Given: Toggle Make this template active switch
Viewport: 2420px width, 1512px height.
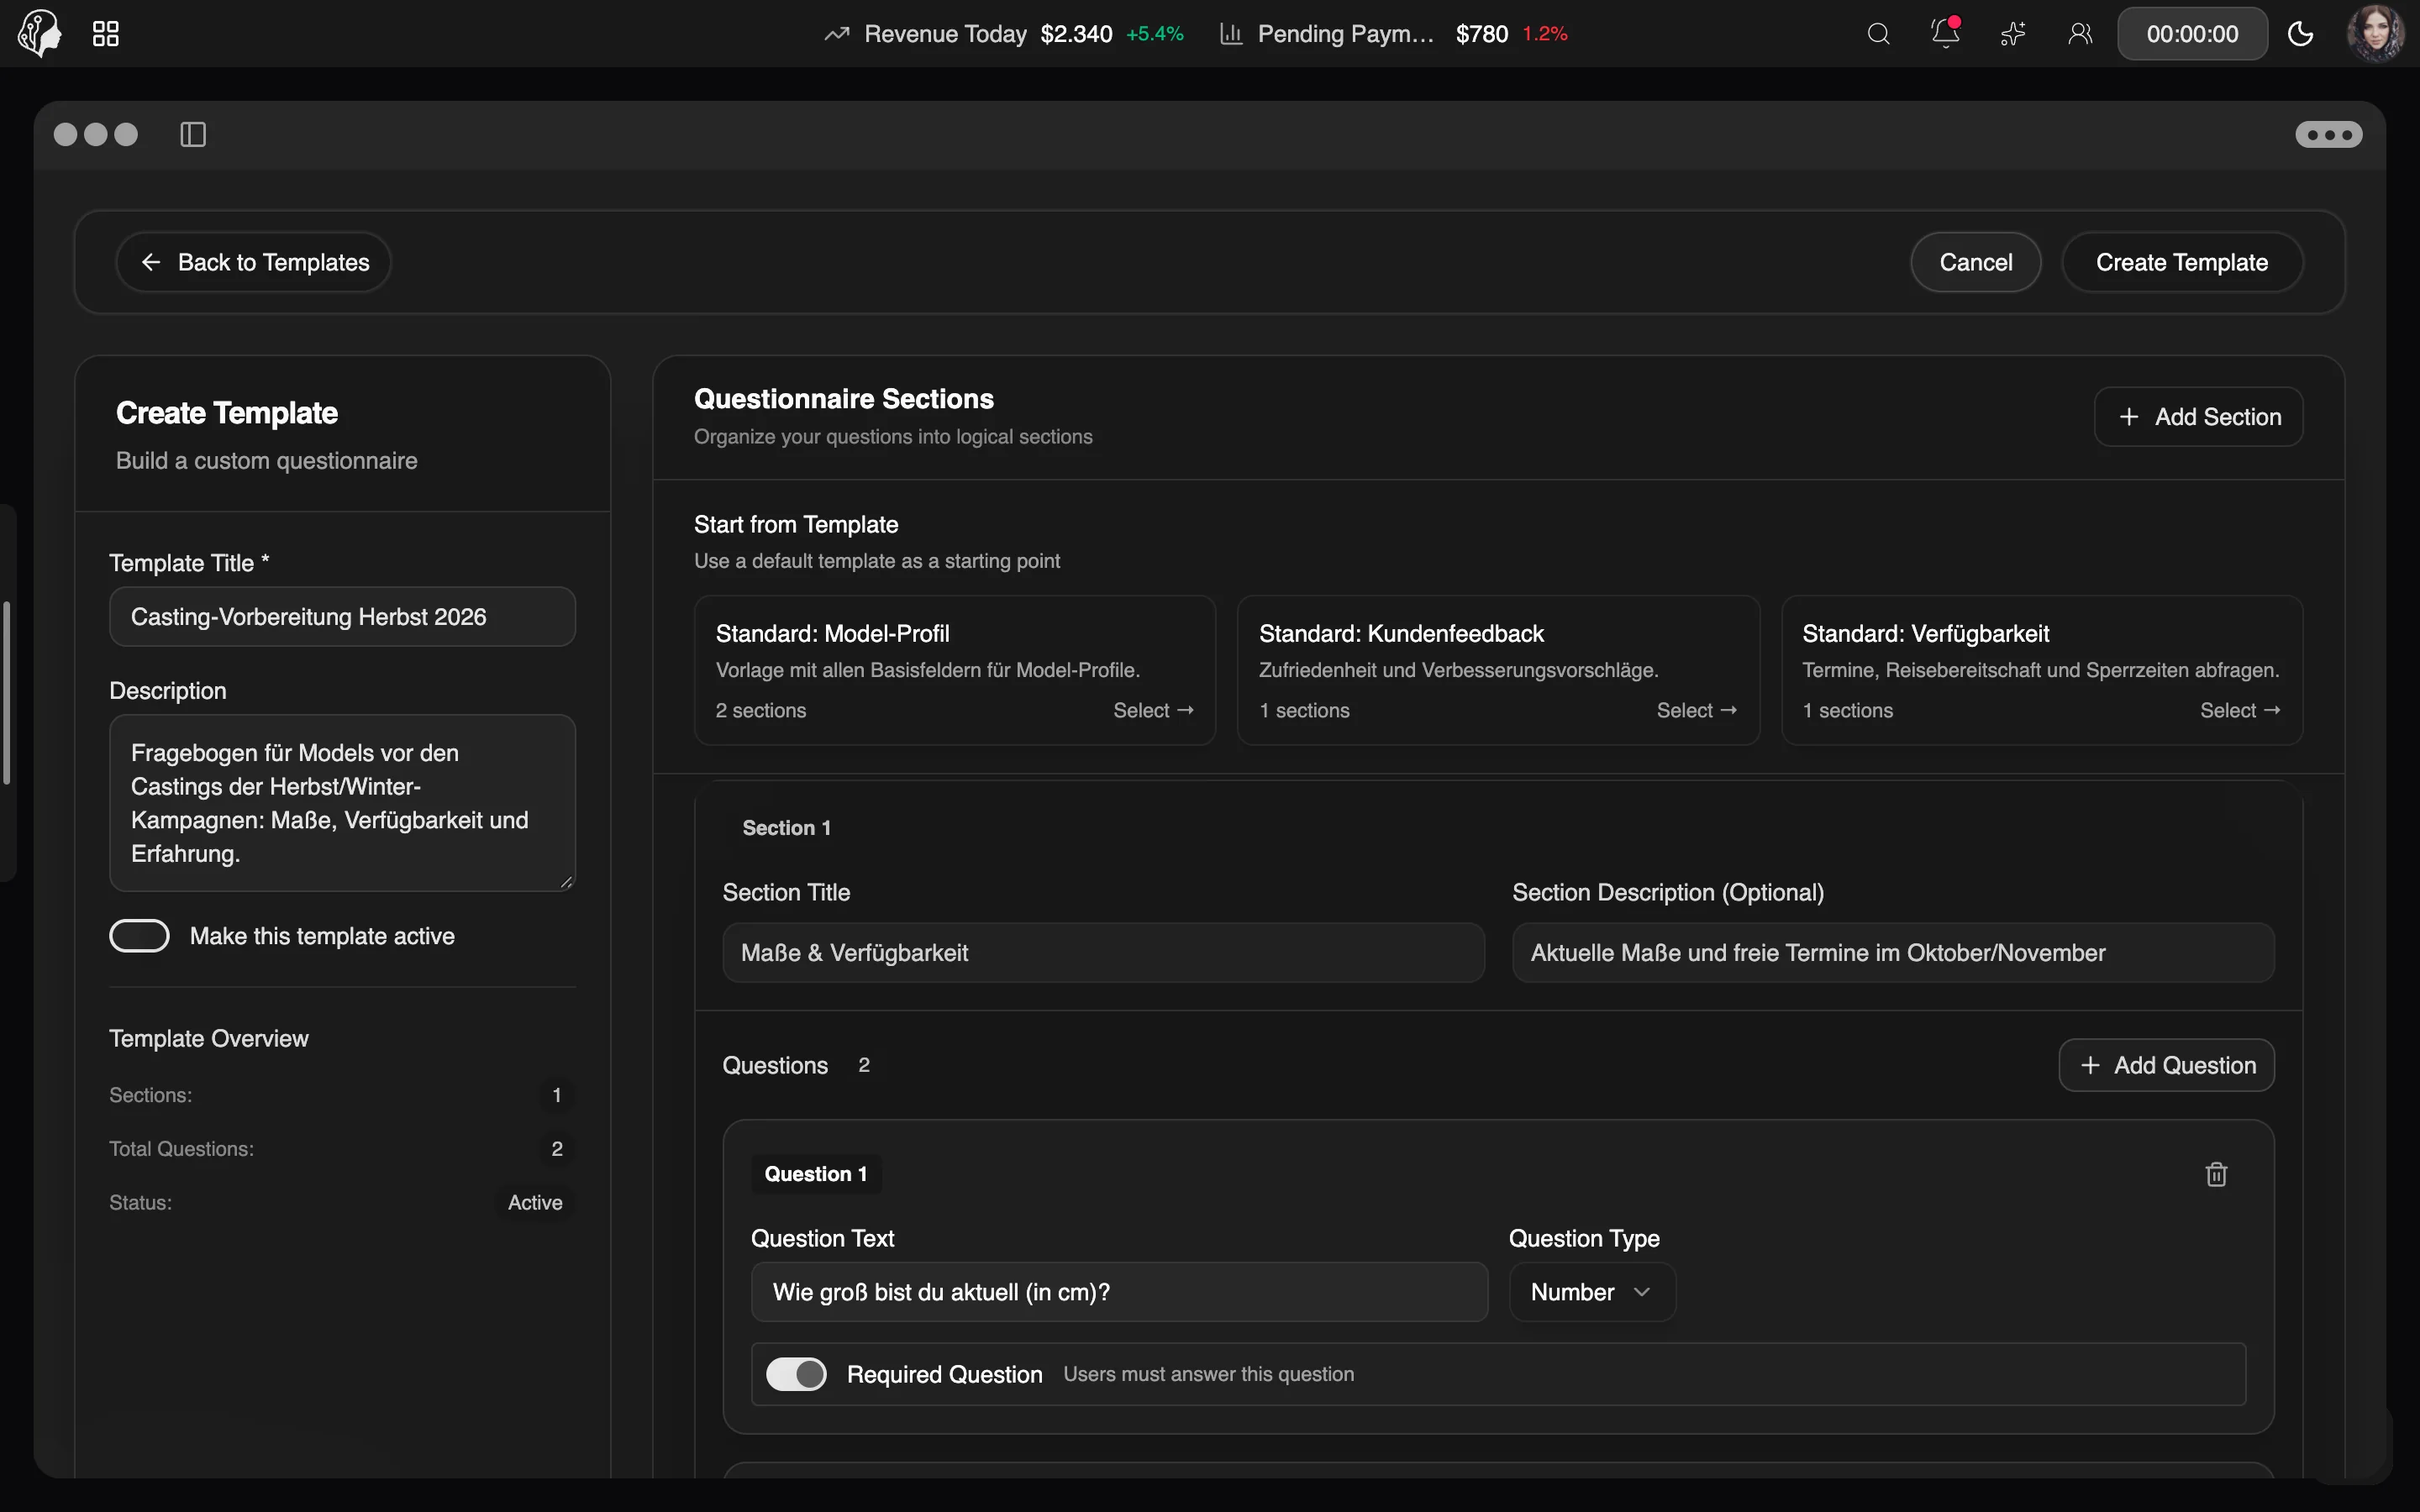Looking at the screenshot, I should [140, 936].
